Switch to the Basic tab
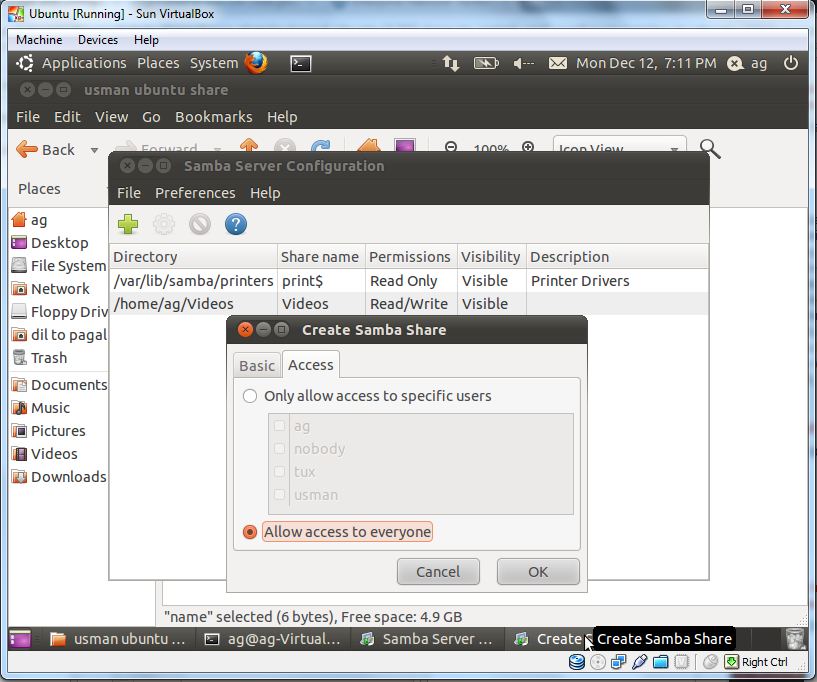The height and width of the screenshot is (682, 817). point(257,366)
